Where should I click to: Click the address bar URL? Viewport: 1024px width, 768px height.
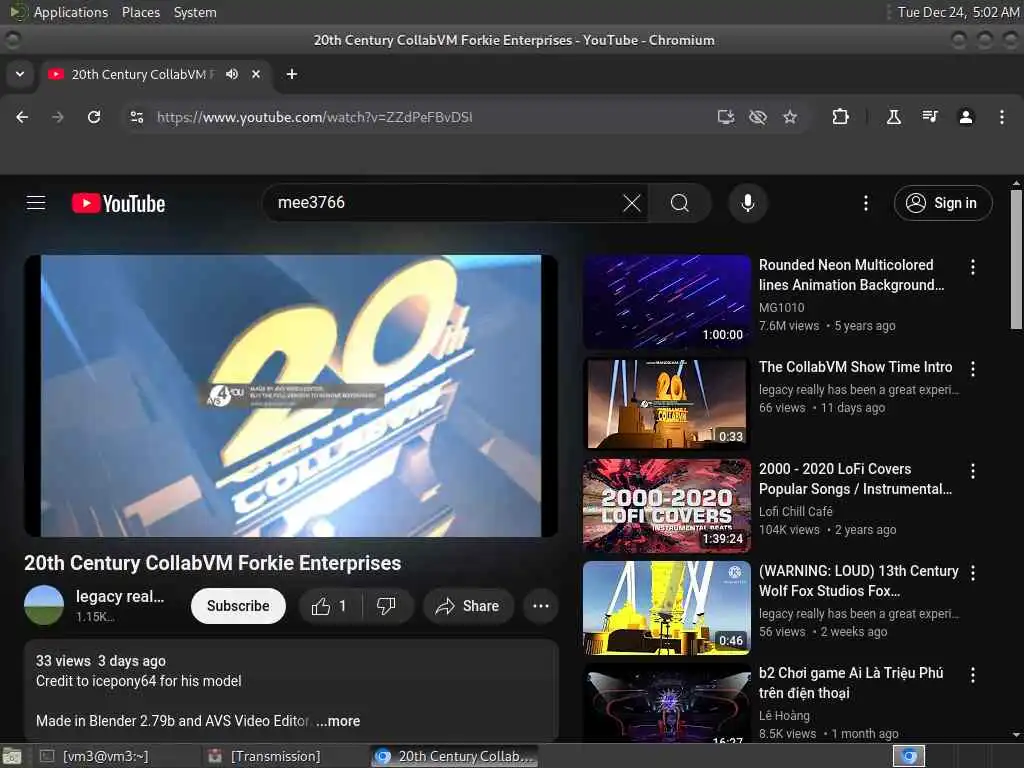[314, 117]
